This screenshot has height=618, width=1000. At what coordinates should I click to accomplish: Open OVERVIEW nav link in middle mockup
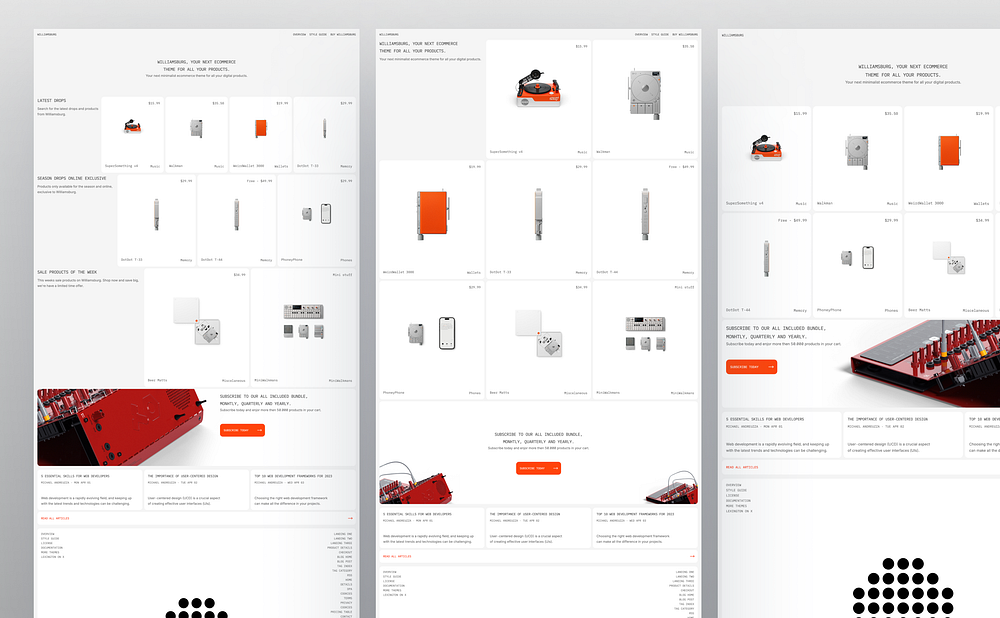pos(641,34)
